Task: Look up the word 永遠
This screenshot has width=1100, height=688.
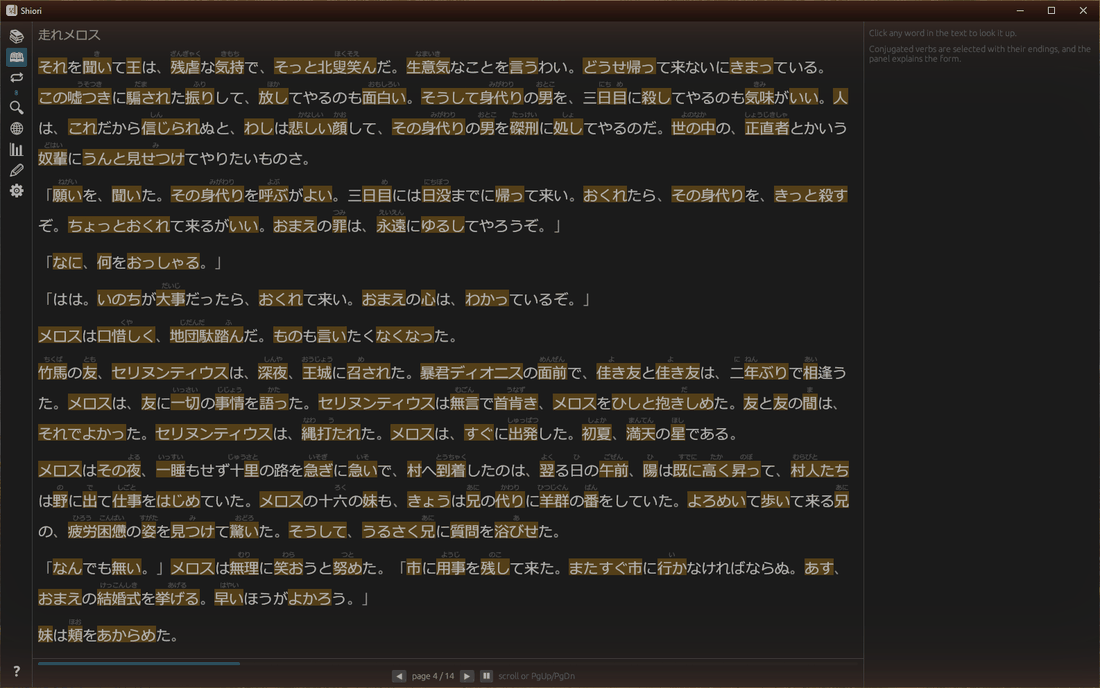Action: coord(391,225)
